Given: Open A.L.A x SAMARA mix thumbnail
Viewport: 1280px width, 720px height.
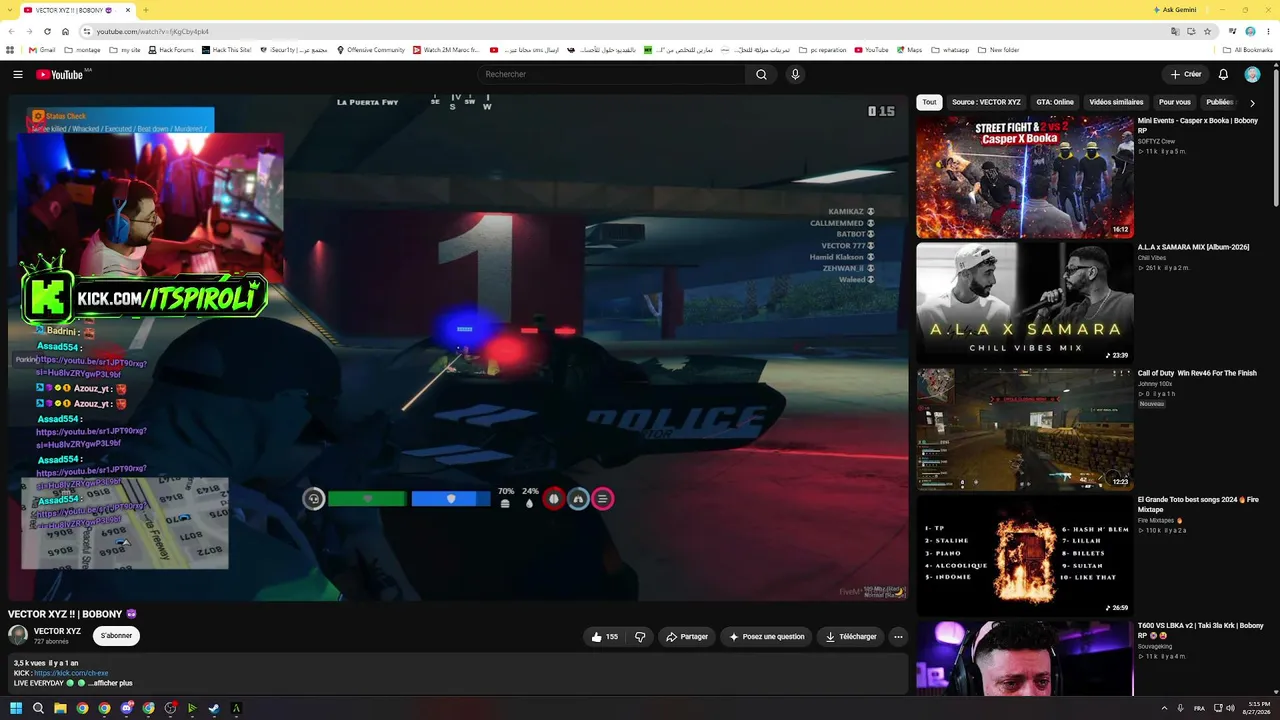Looking at the screenshot, I should [1025, 303].
